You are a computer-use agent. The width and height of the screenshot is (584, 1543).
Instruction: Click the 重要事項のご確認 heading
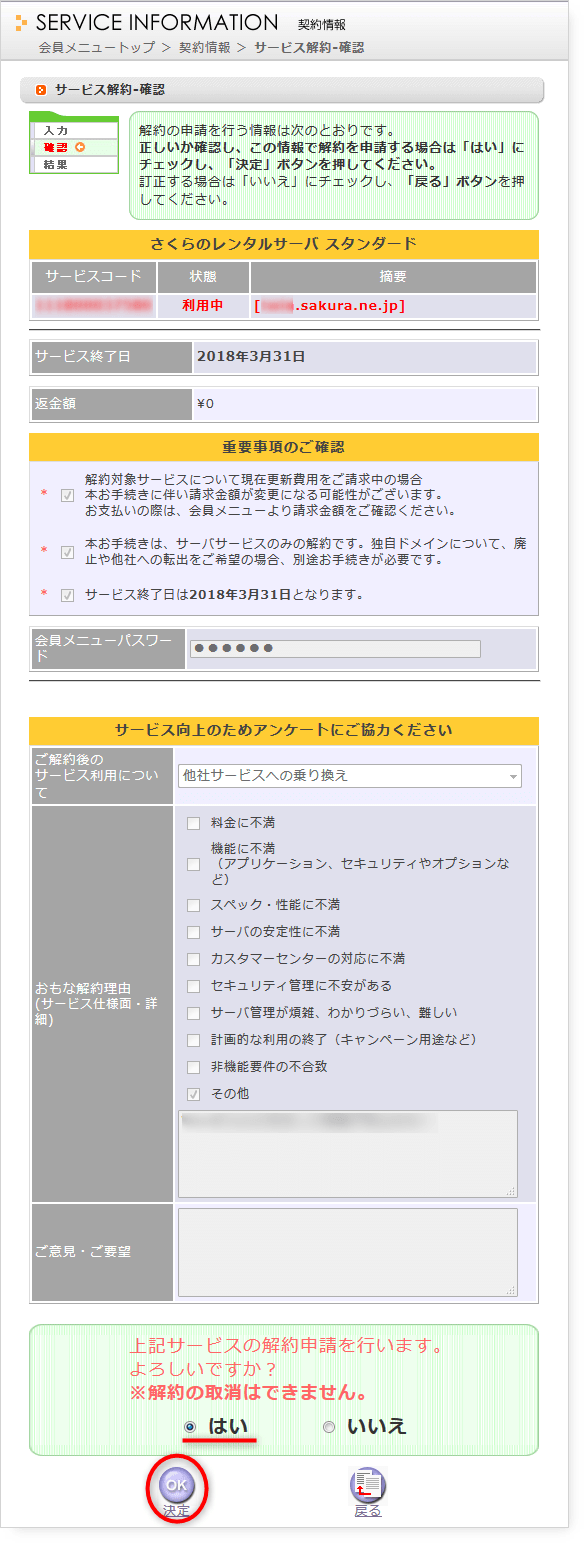tap(284, 447)
